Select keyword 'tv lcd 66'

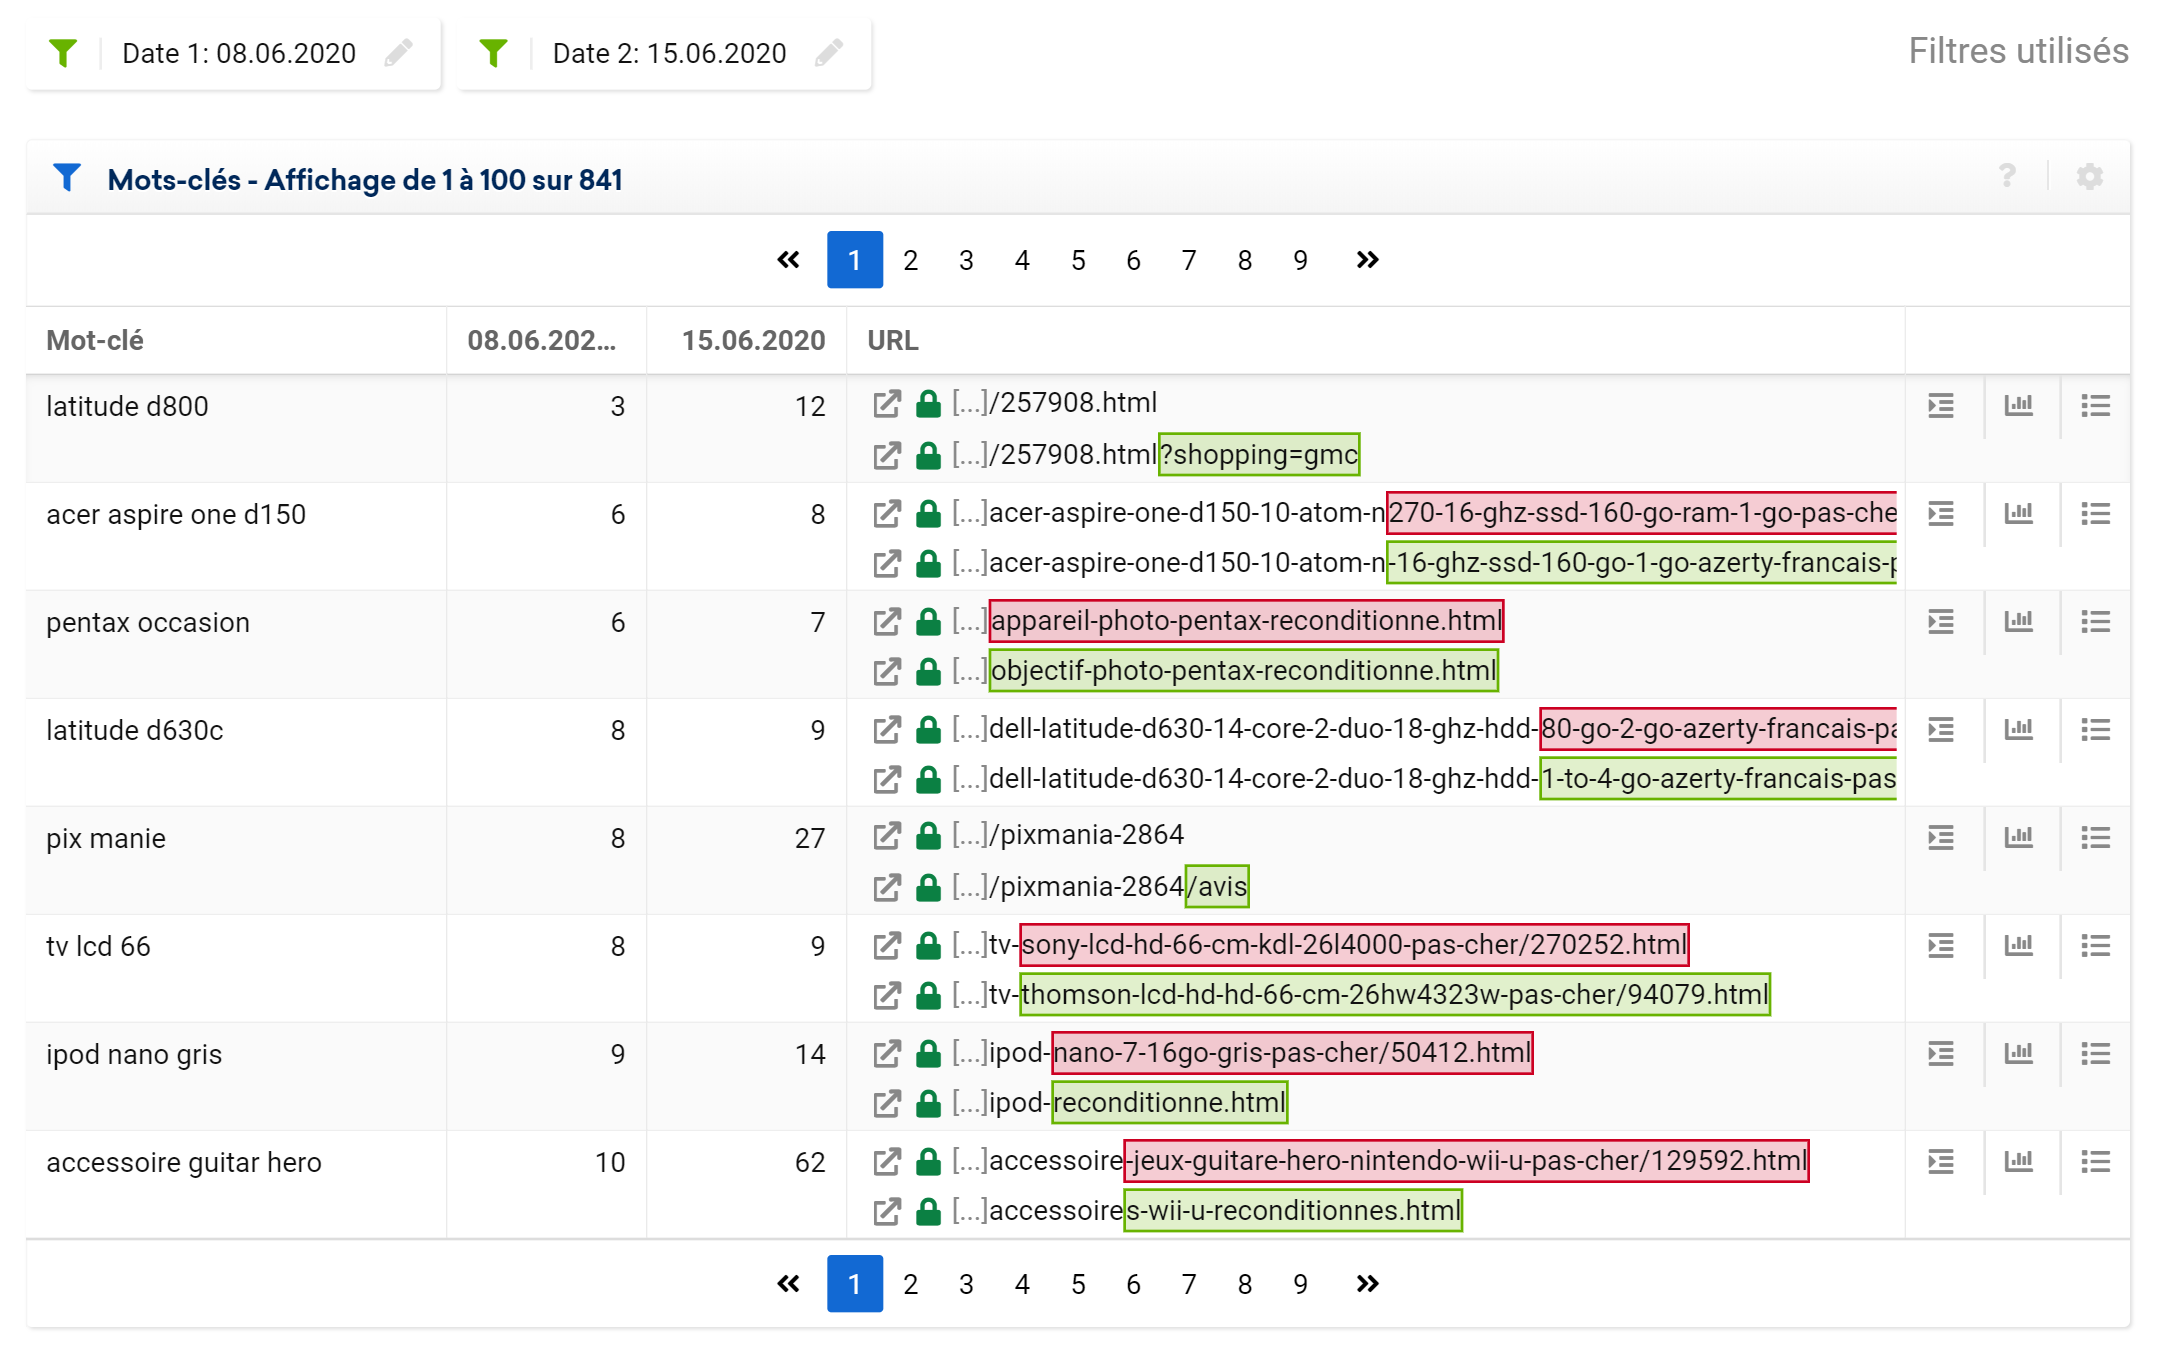(x=98, y=946)
